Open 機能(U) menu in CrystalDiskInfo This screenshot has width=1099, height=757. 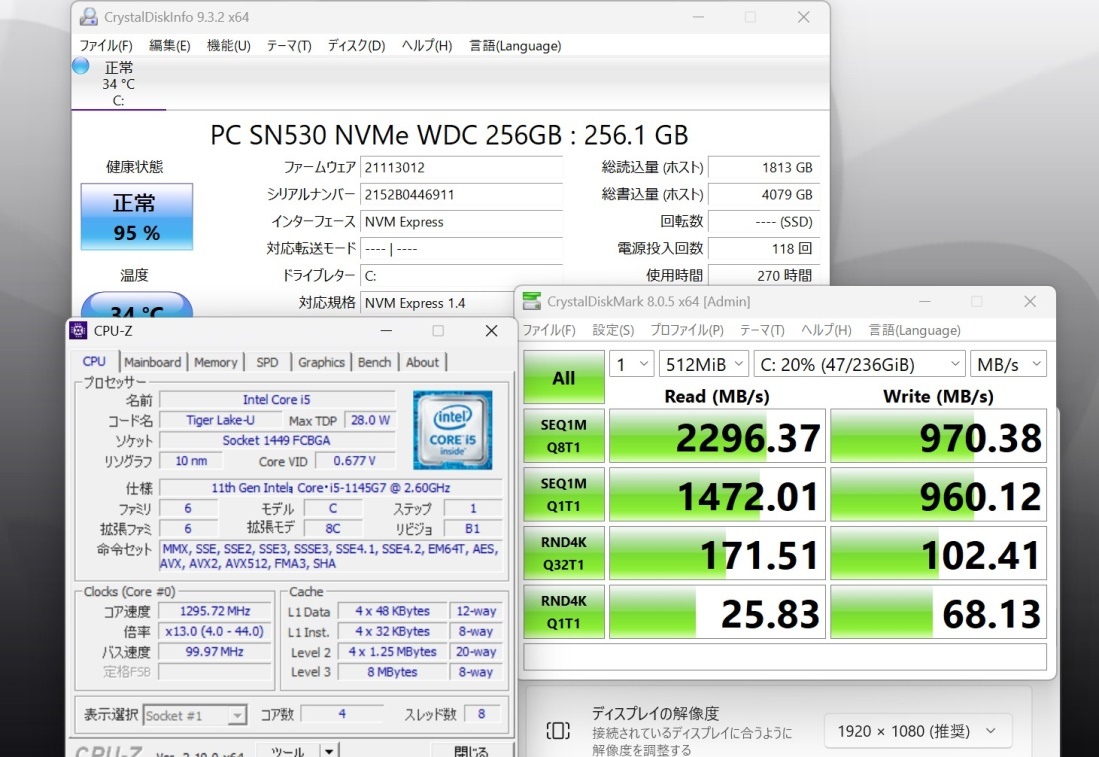click(x=228, y=46)
